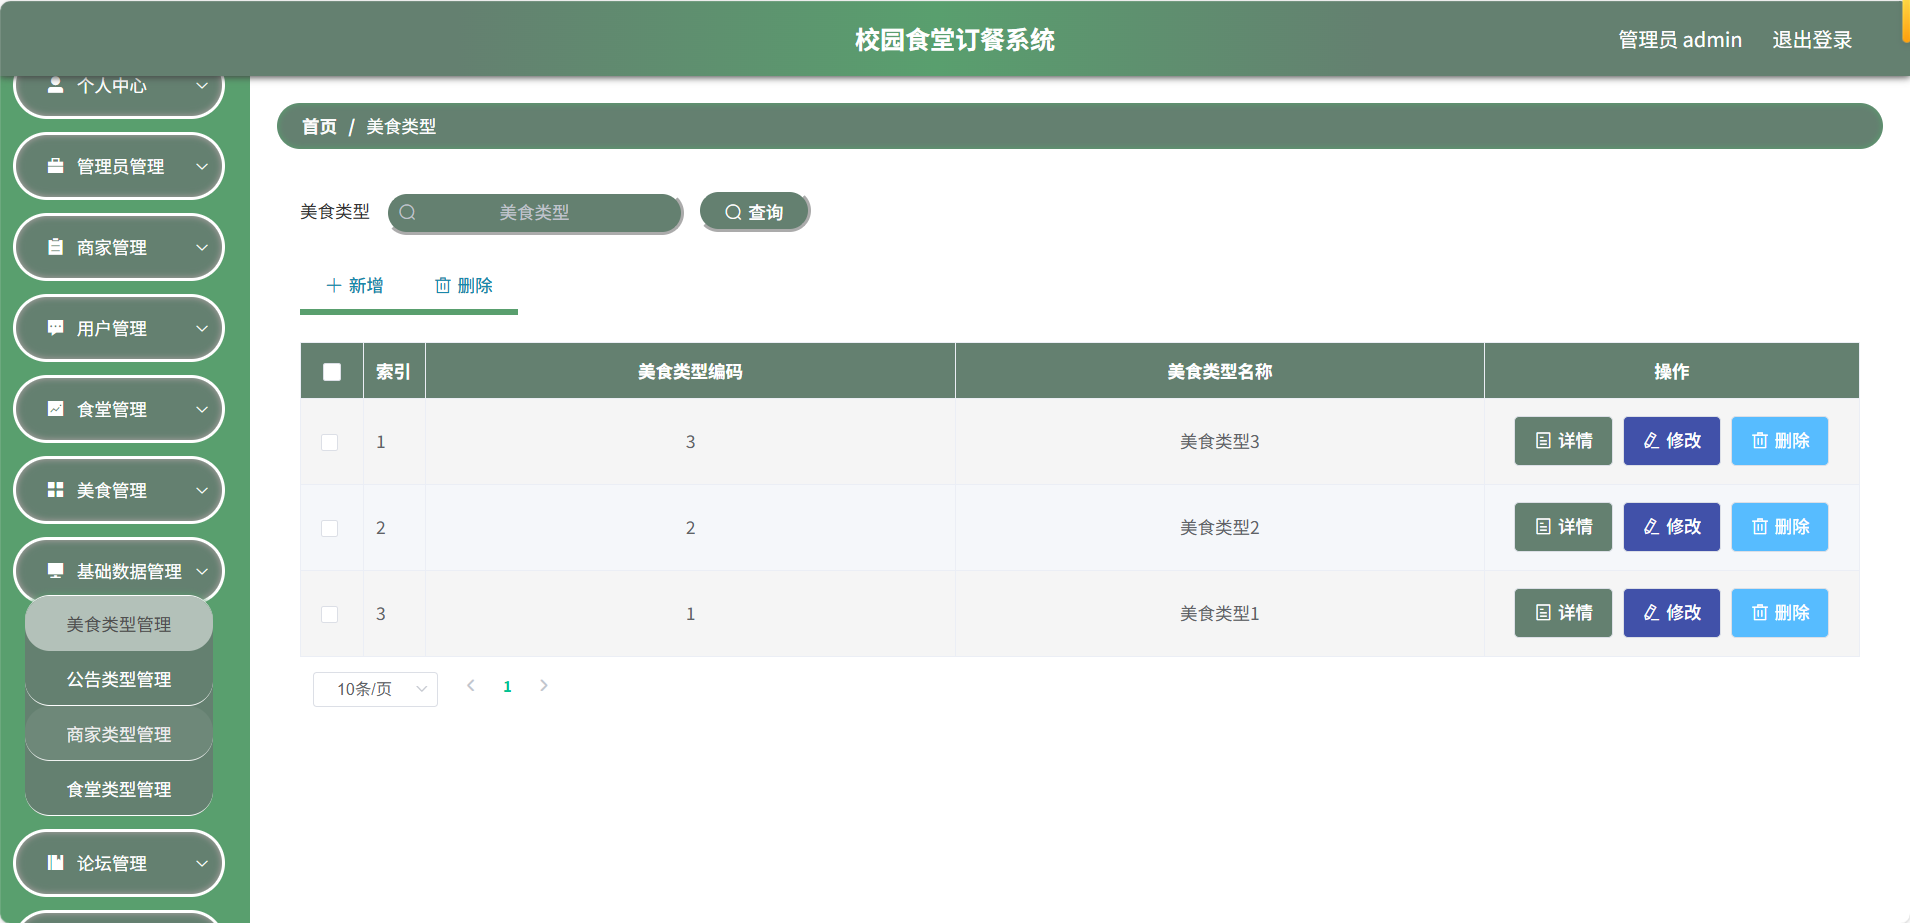Click the monitor icon beside 基础数据管理

(x=56, y=571)
